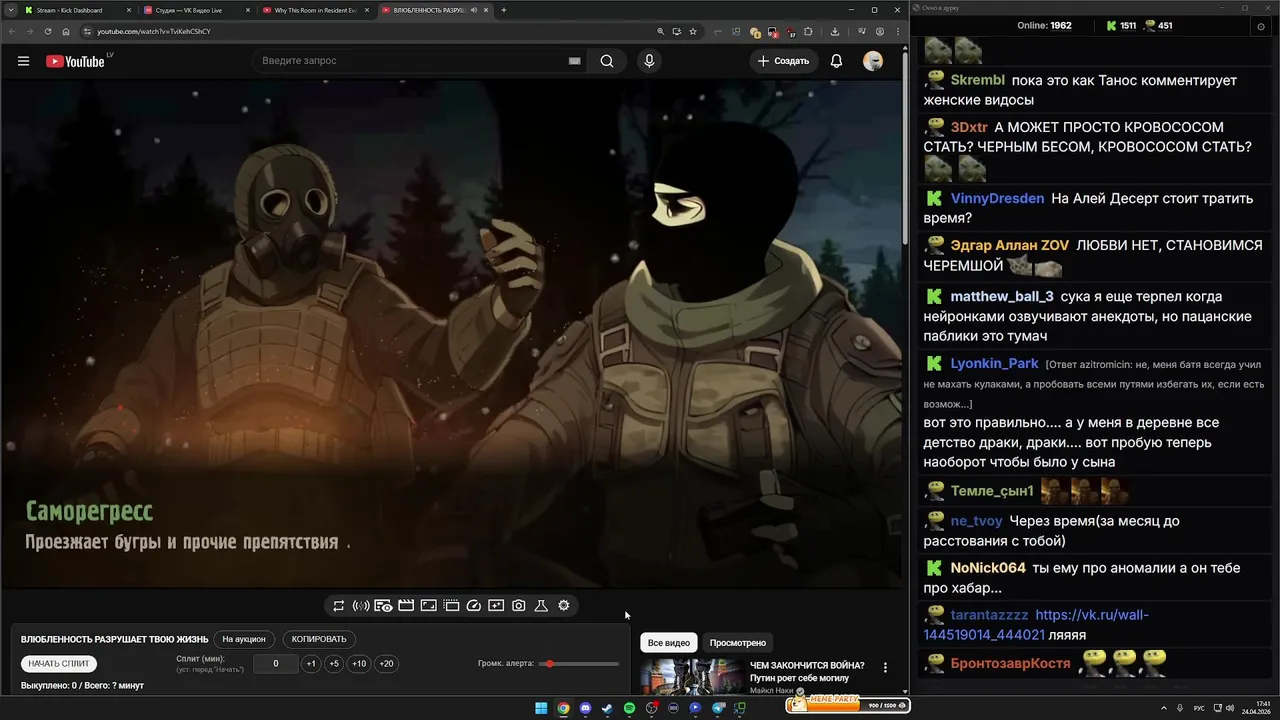Open a new browser tab
The height and width of the screenshot is (720, 1280).
[503, 10]
